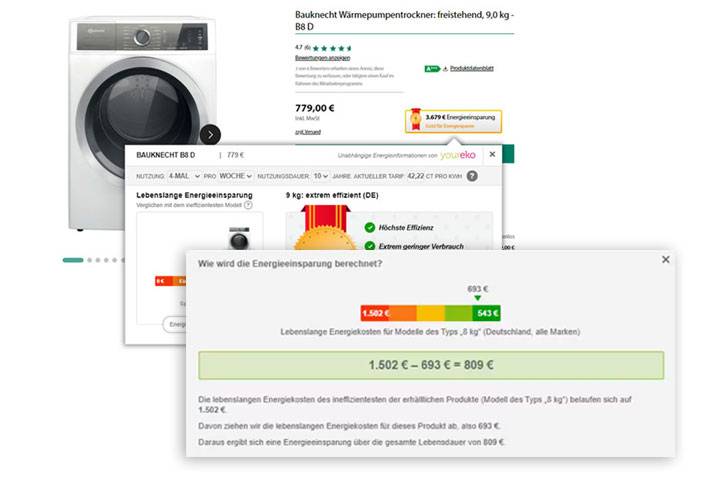Screen dimensions: 720x480
Task: Click the active teal carousel indicator
Action: pos(73,260)
